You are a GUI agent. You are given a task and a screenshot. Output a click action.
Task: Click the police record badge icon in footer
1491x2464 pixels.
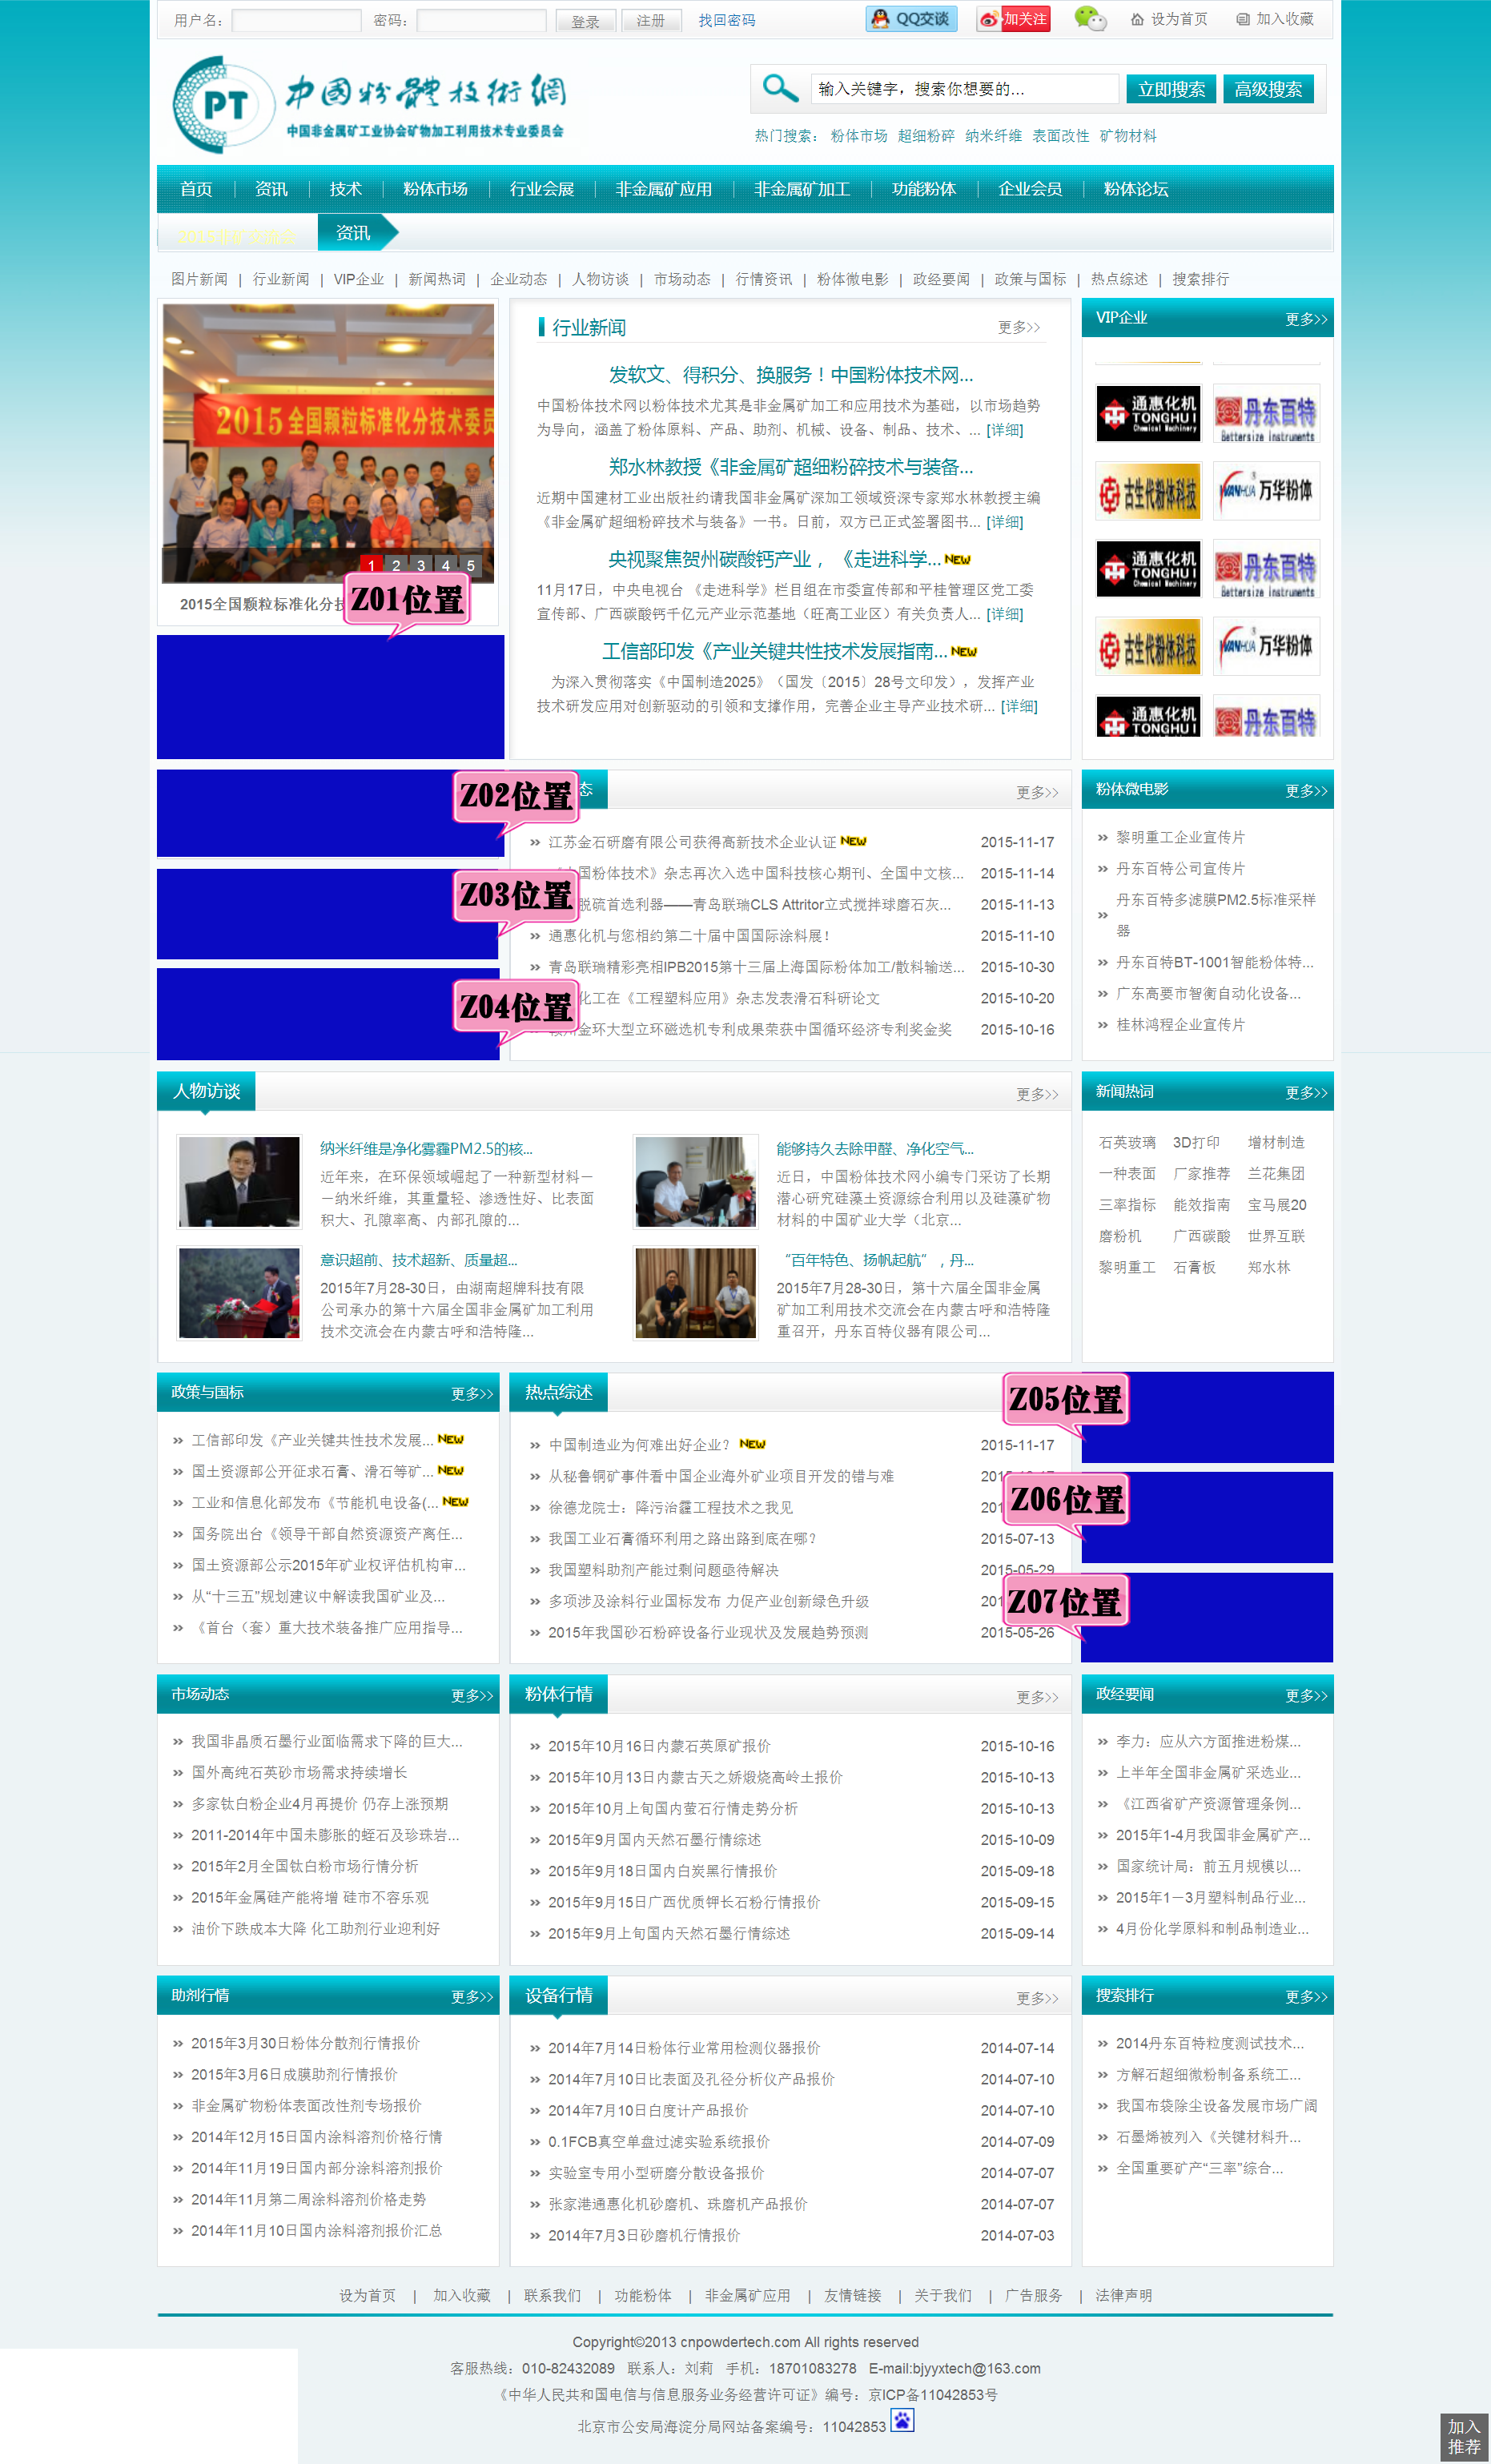(x=902, y=2421)
